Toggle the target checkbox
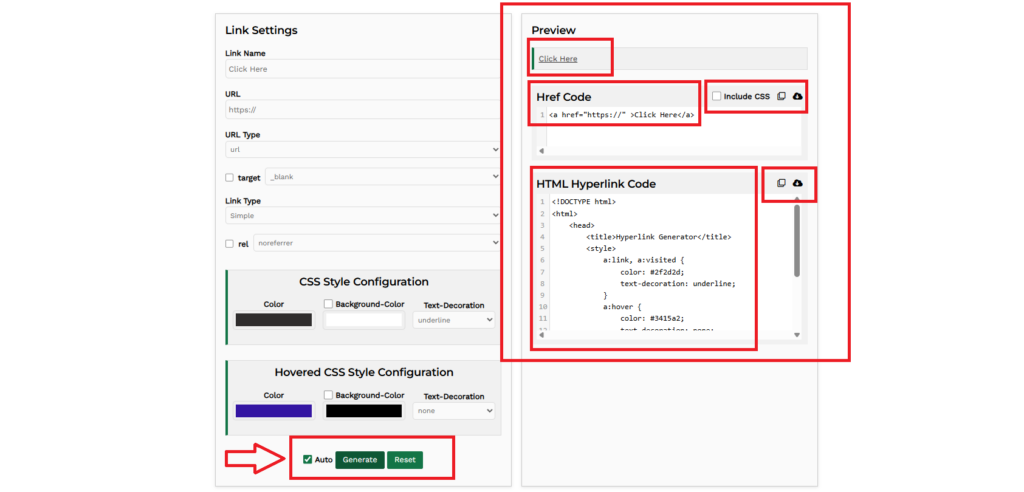The width and height of the screenshot is (1024, 492). click(229, 177)
